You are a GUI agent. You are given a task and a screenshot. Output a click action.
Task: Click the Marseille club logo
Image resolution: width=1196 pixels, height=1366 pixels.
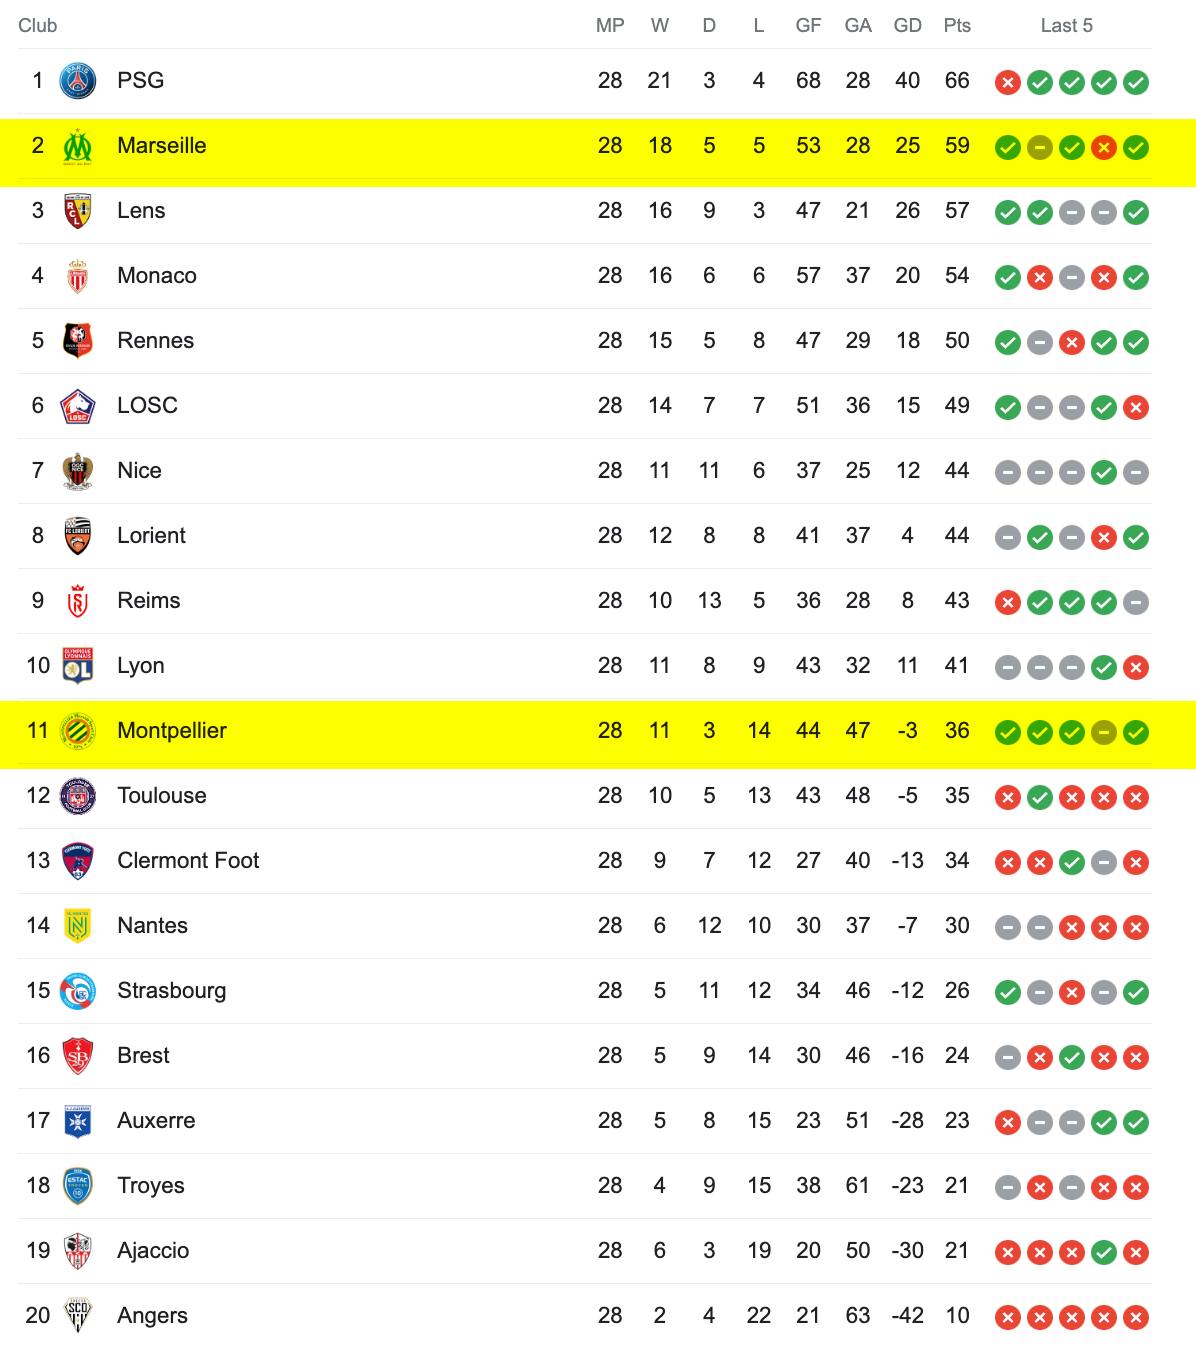77,146
